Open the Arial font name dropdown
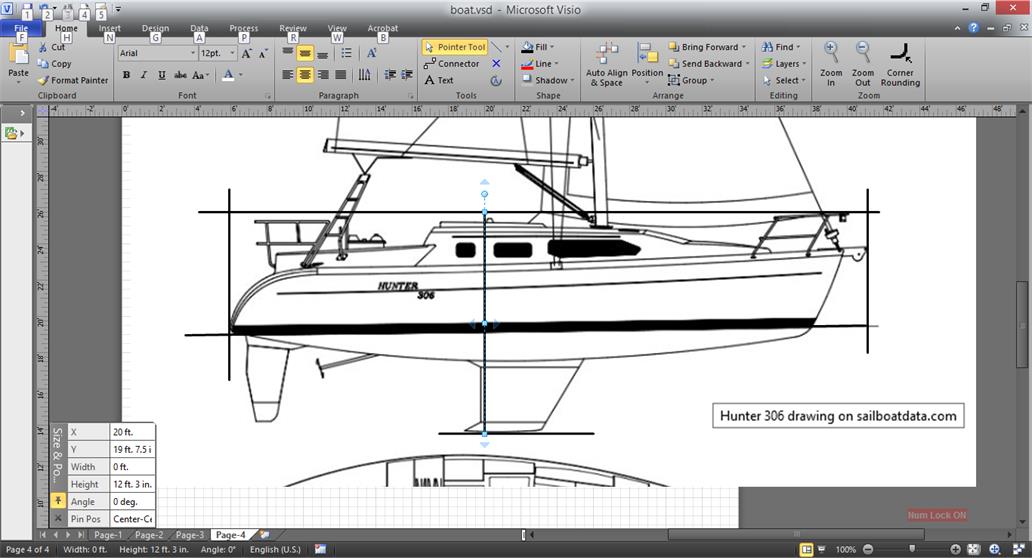The image size is (1032, 558). [193, 53]
